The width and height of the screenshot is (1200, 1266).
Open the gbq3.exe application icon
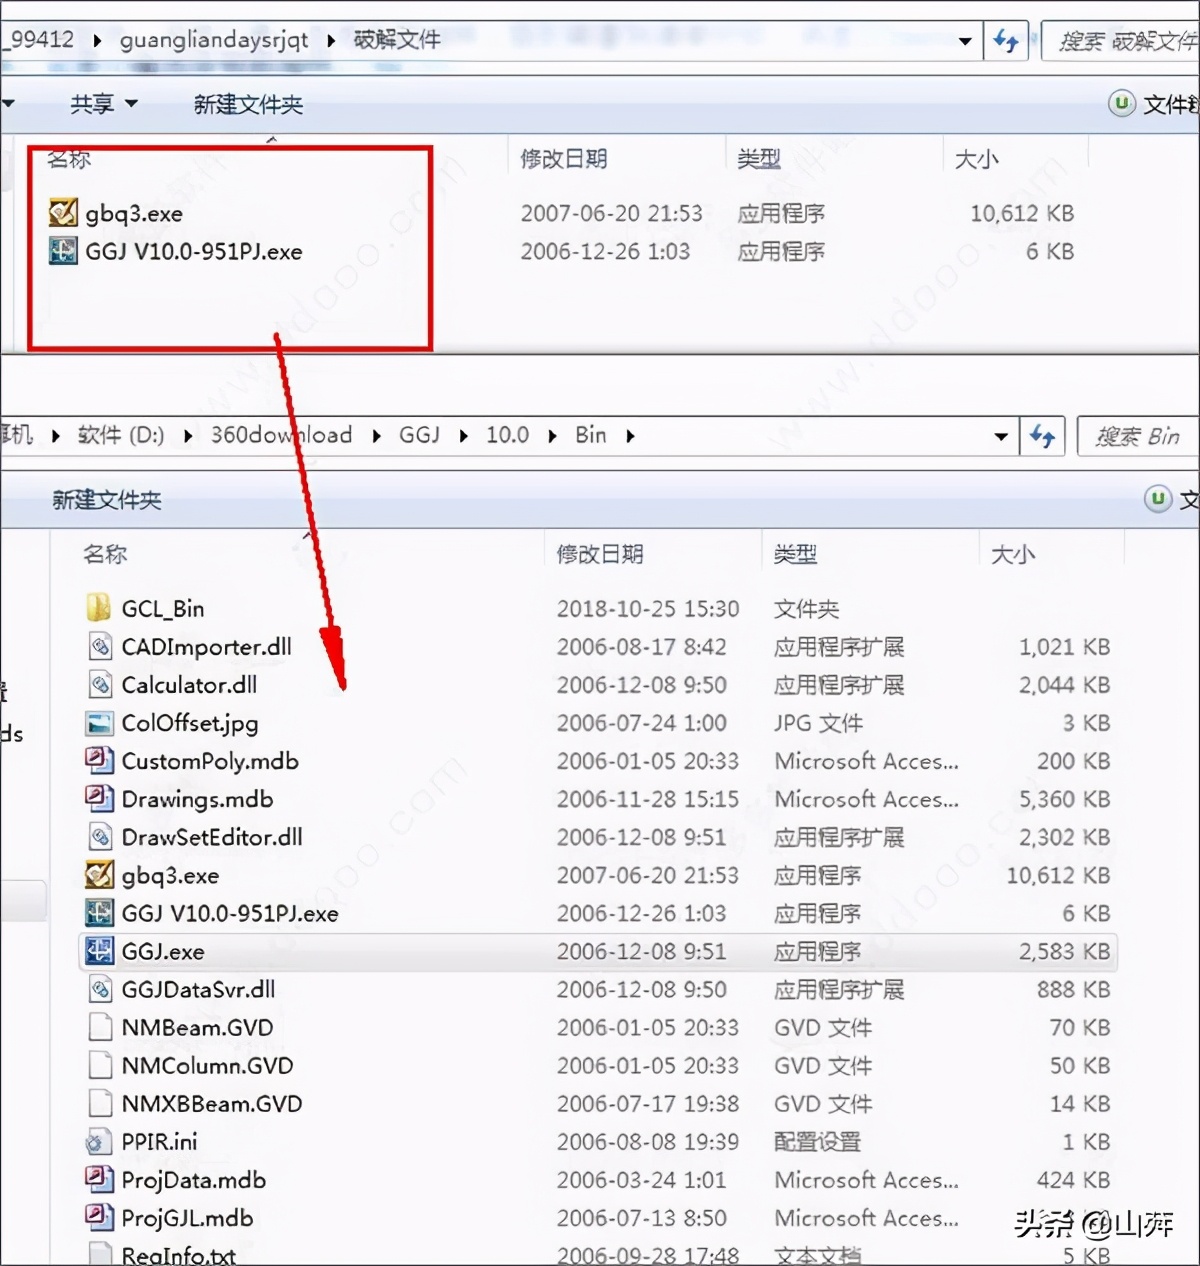click(62, 211)
